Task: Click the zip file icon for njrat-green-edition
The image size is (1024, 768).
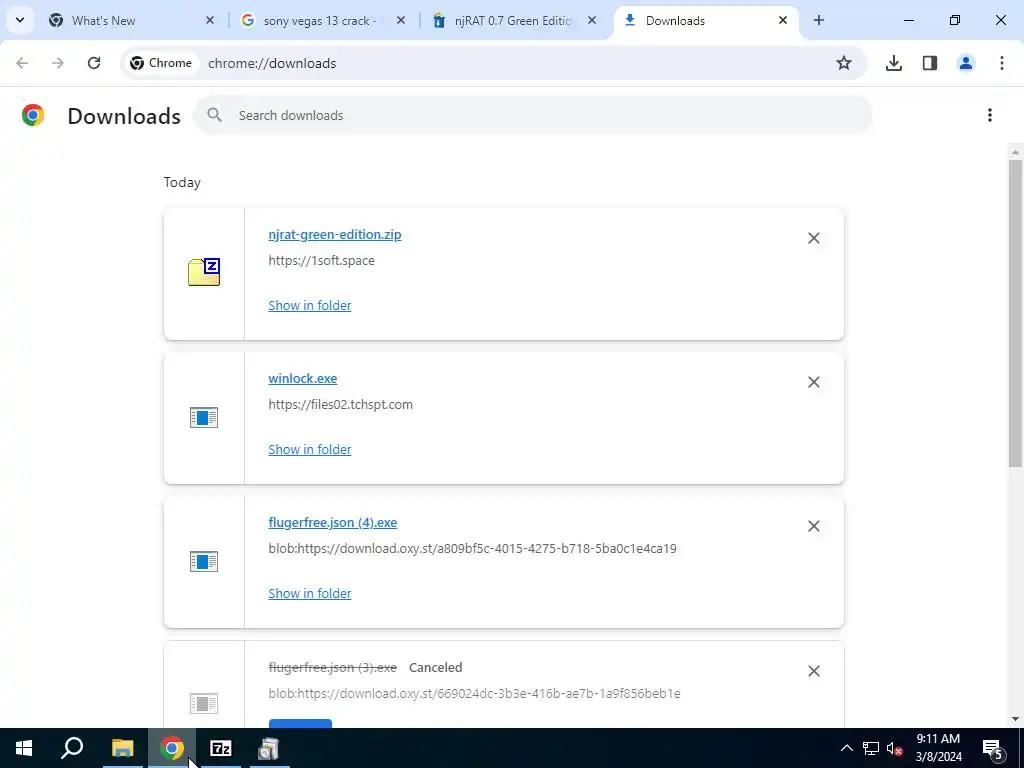Action: [x=204, y=272]
